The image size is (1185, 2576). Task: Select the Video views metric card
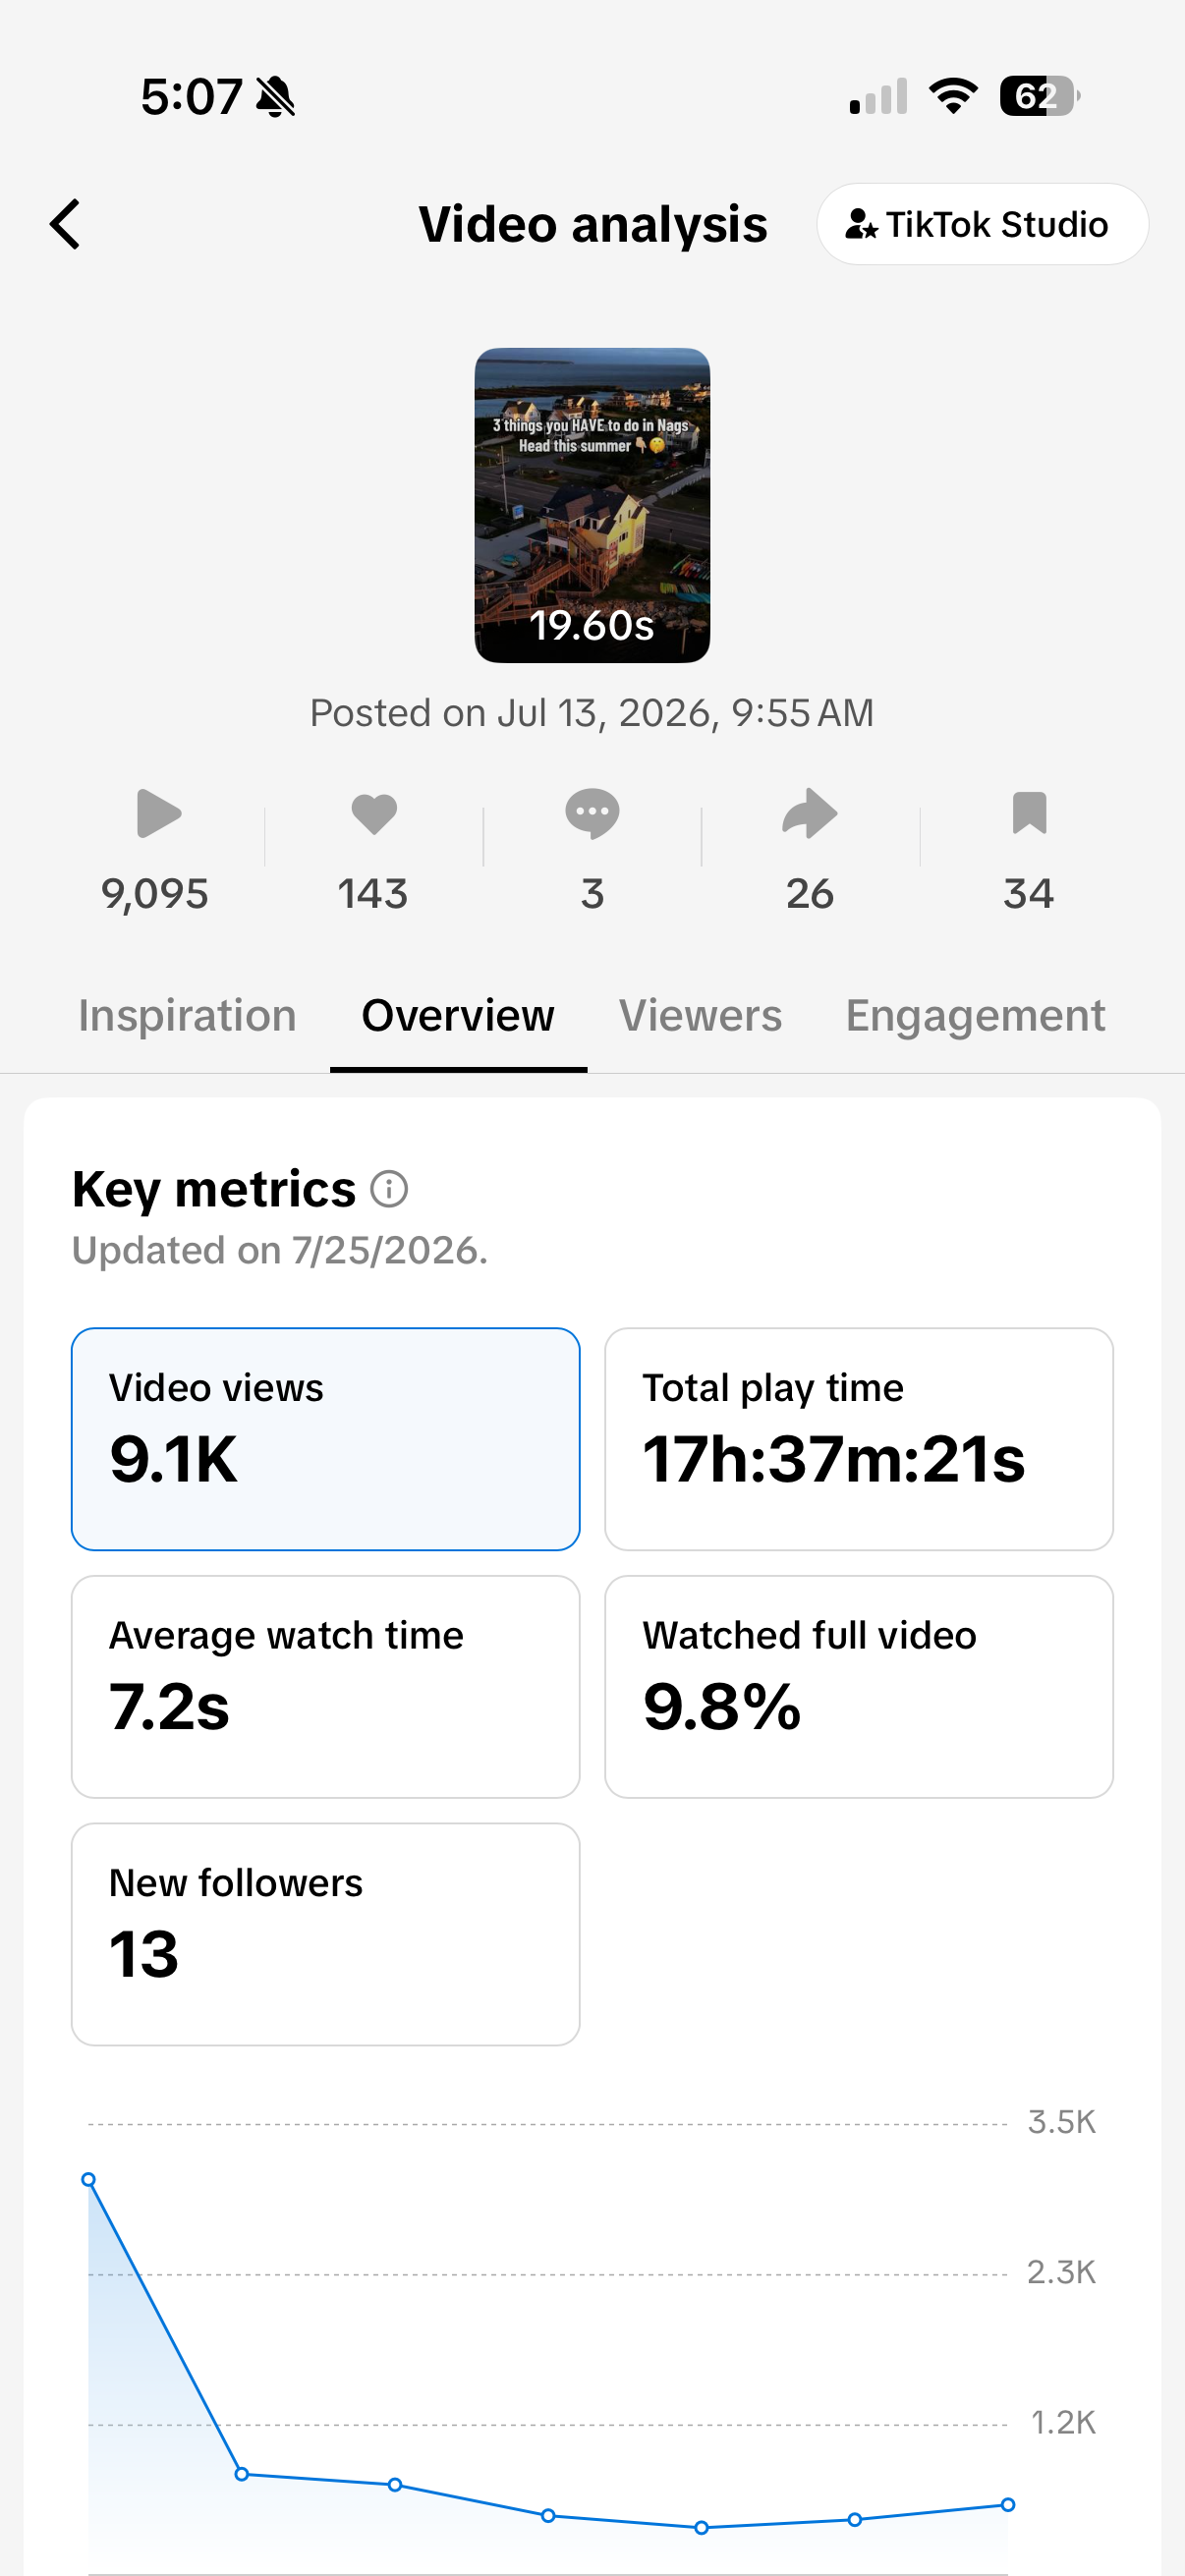pyautogui.click(x=325, y=1438)
